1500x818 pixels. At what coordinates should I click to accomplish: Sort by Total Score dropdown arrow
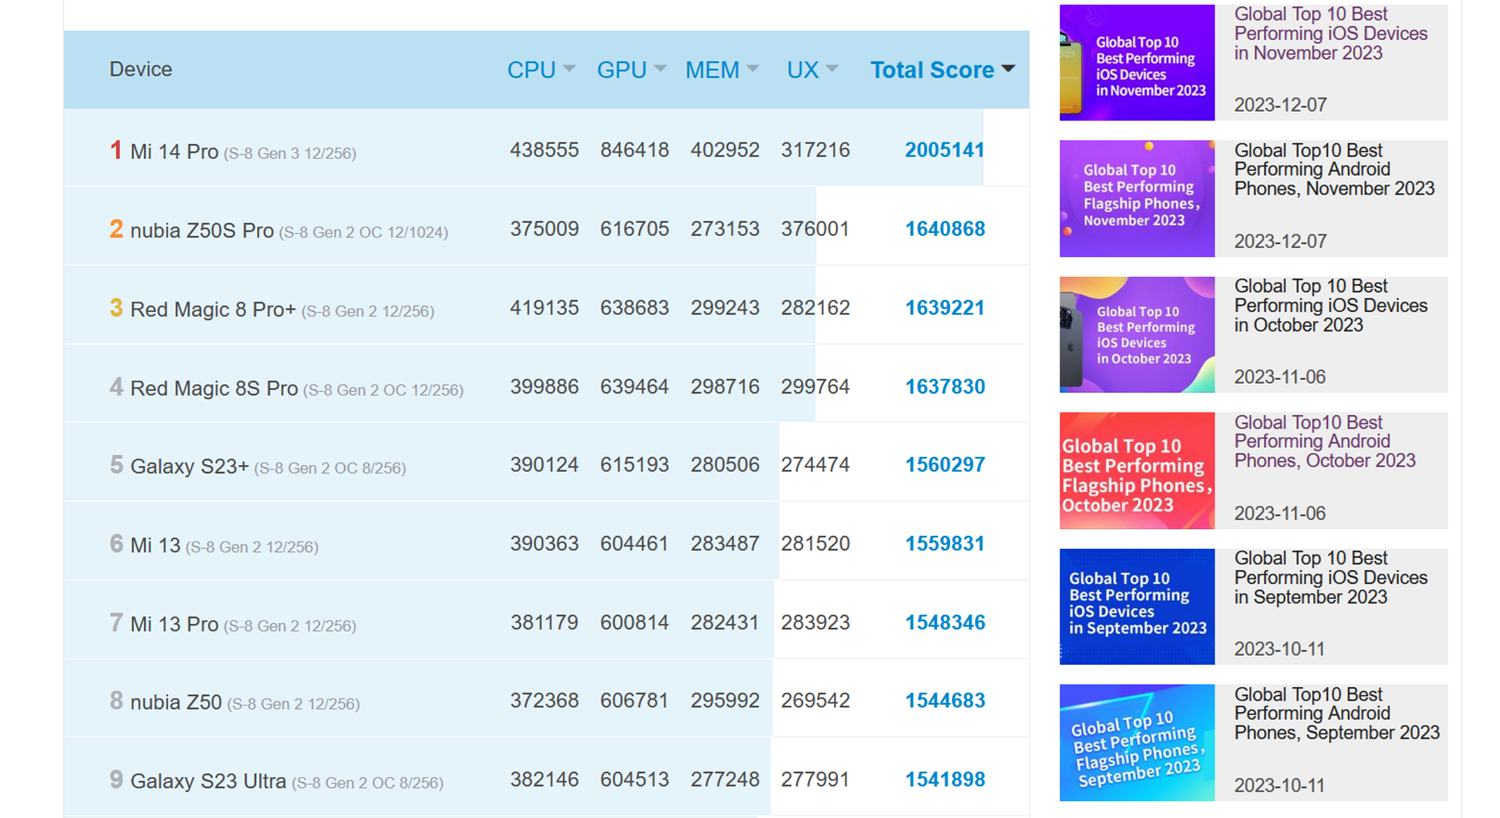point(1008,69)
